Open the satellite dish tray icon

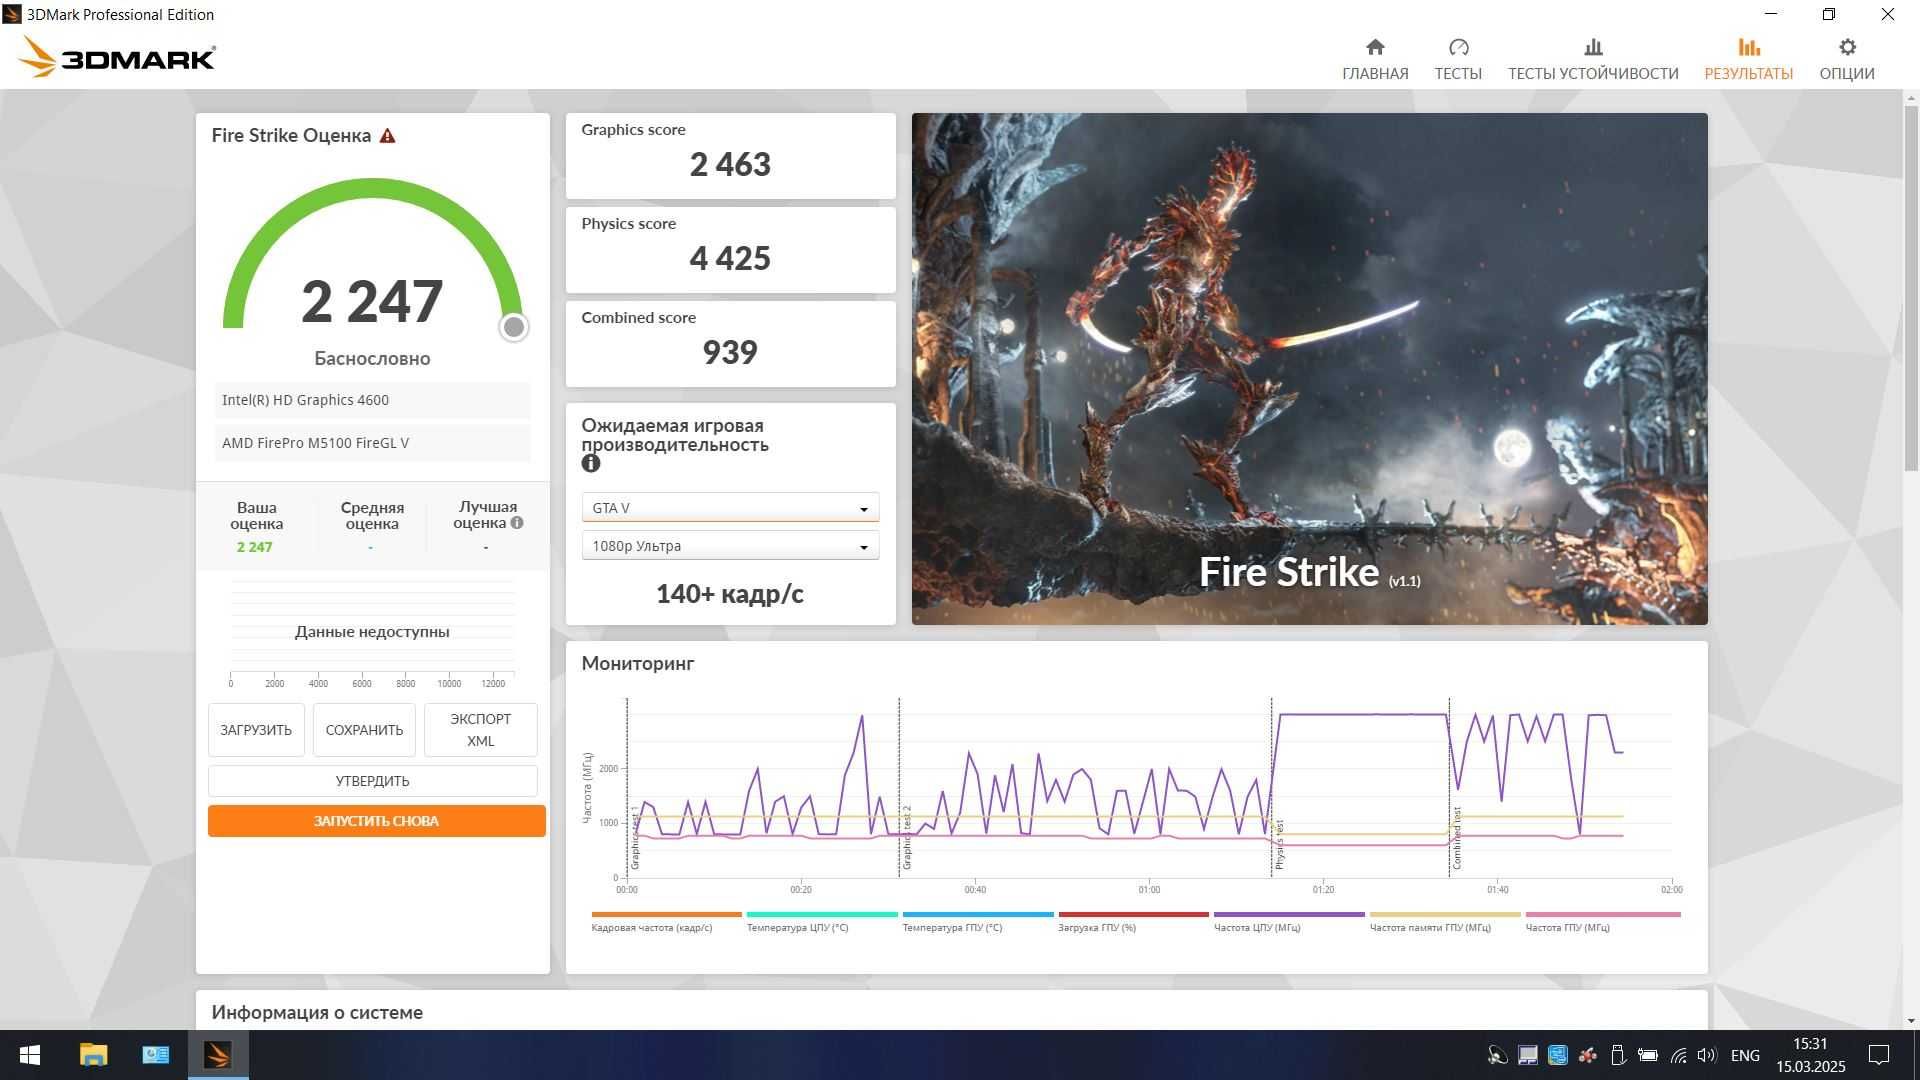coord(1497,1055)
